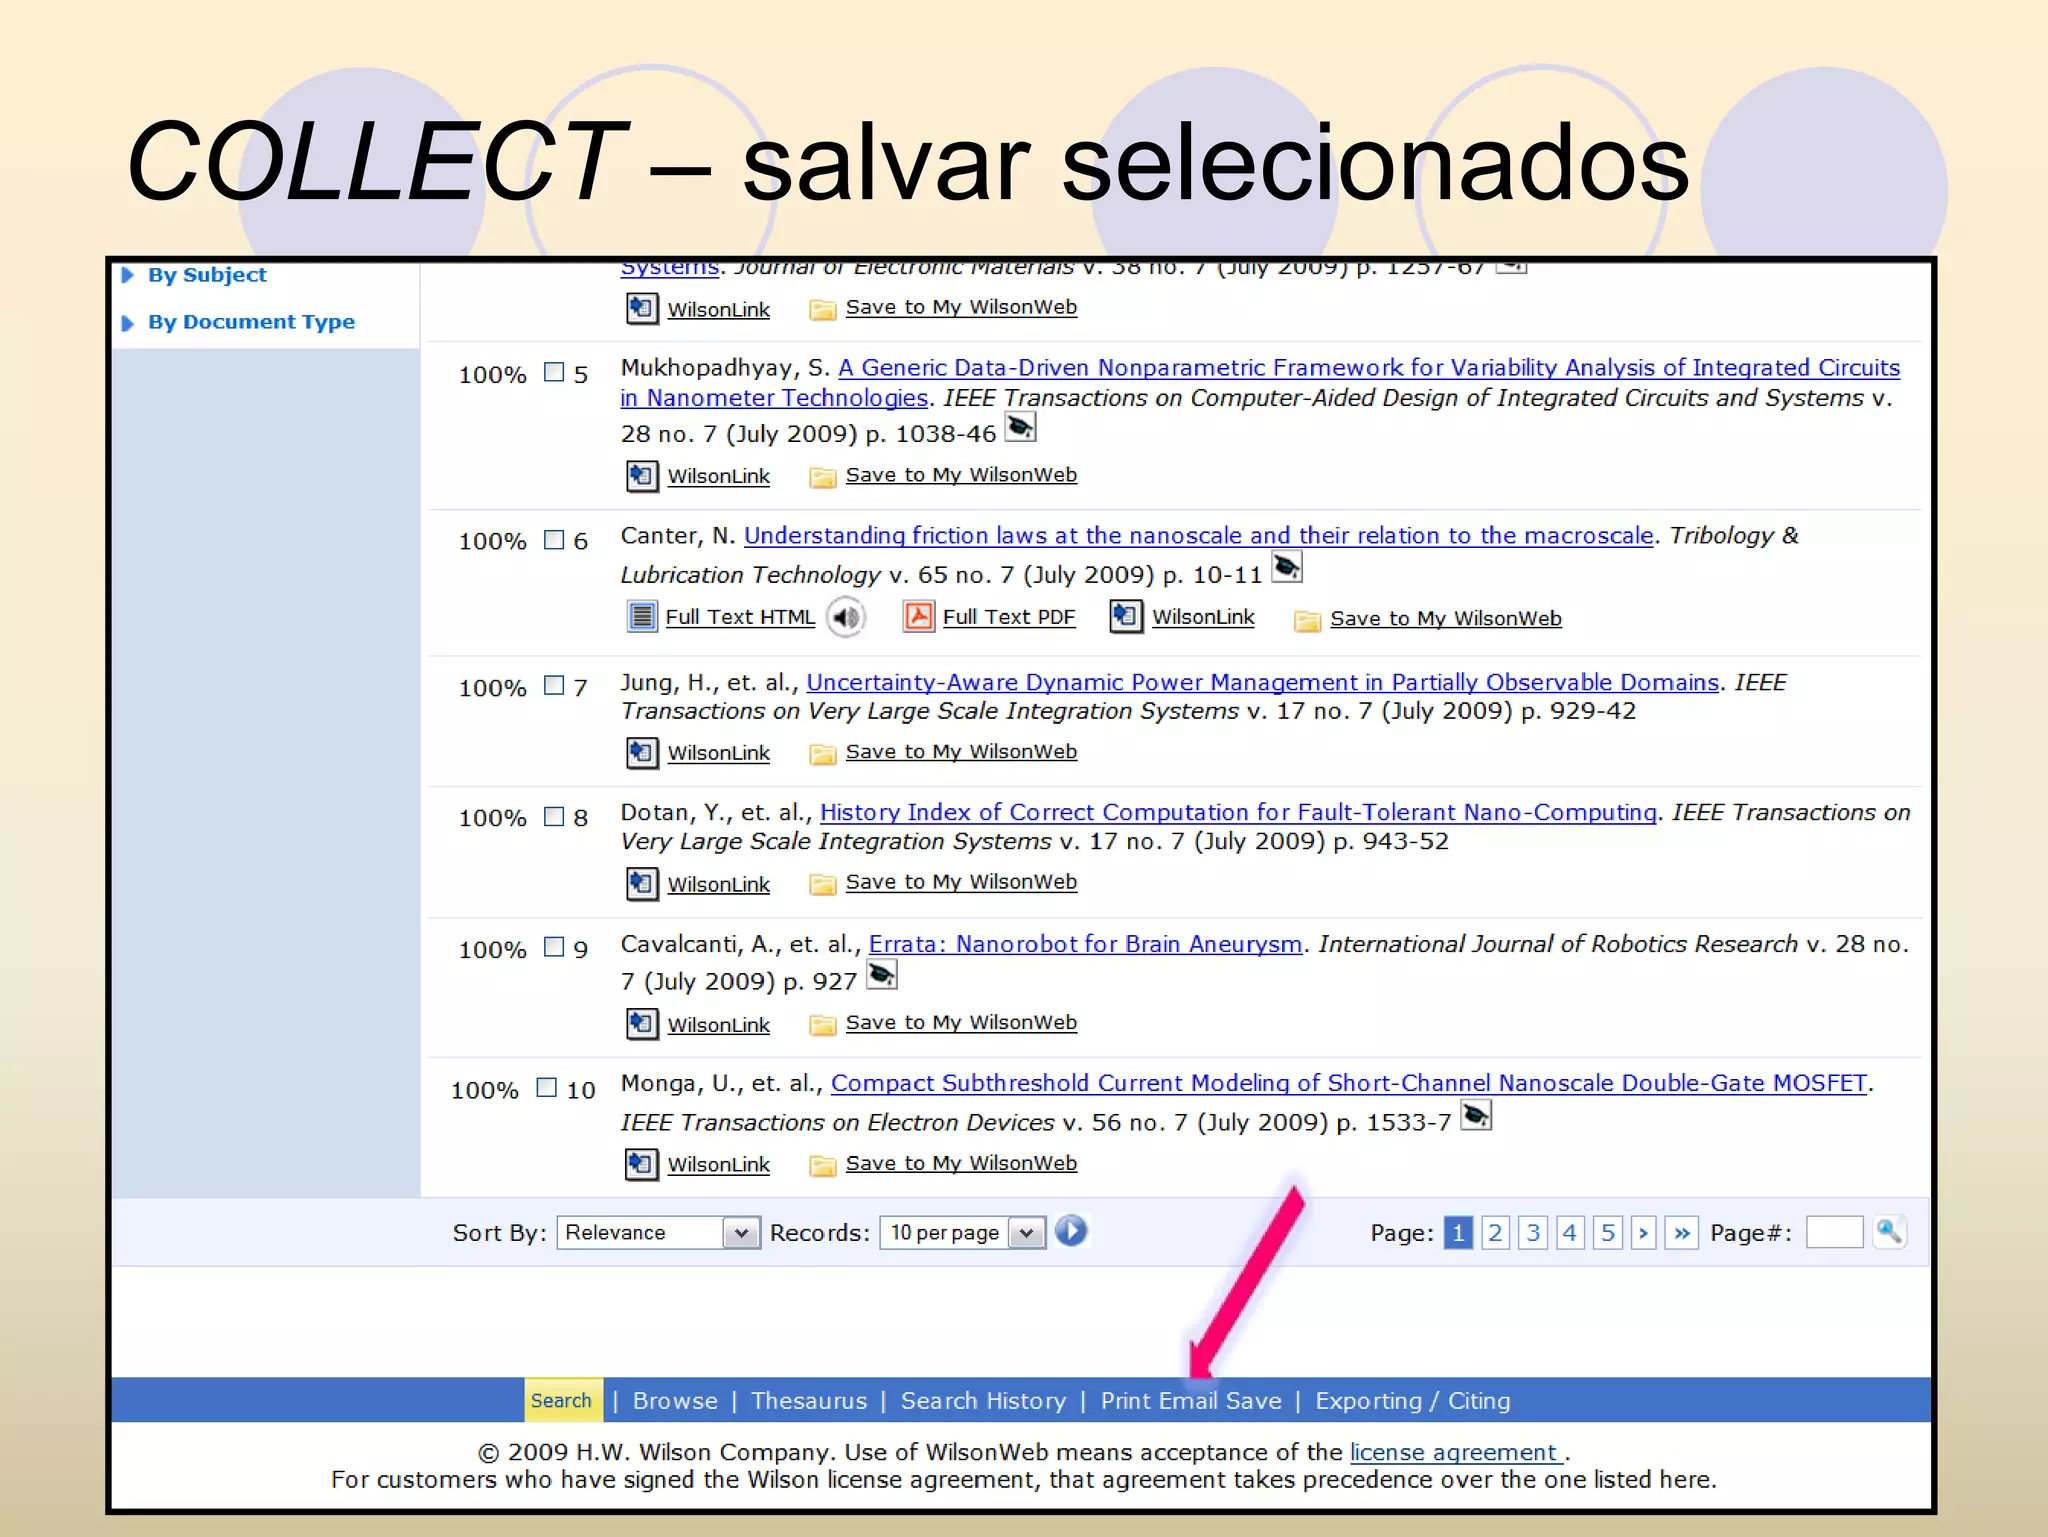Open 'A Generic Data-Driven Nonparametric Framework' article

pyautogui.click(x=1259, y=382)
